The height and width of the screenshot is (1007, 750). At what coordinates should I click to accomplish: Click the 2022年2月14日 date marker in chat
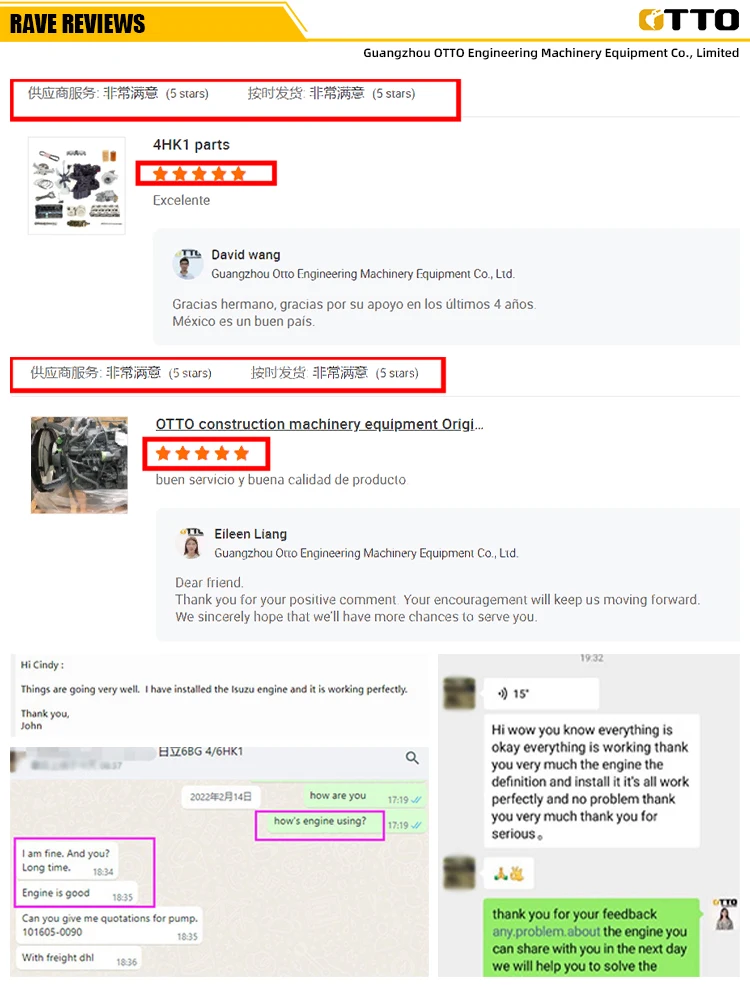point(220,797)
